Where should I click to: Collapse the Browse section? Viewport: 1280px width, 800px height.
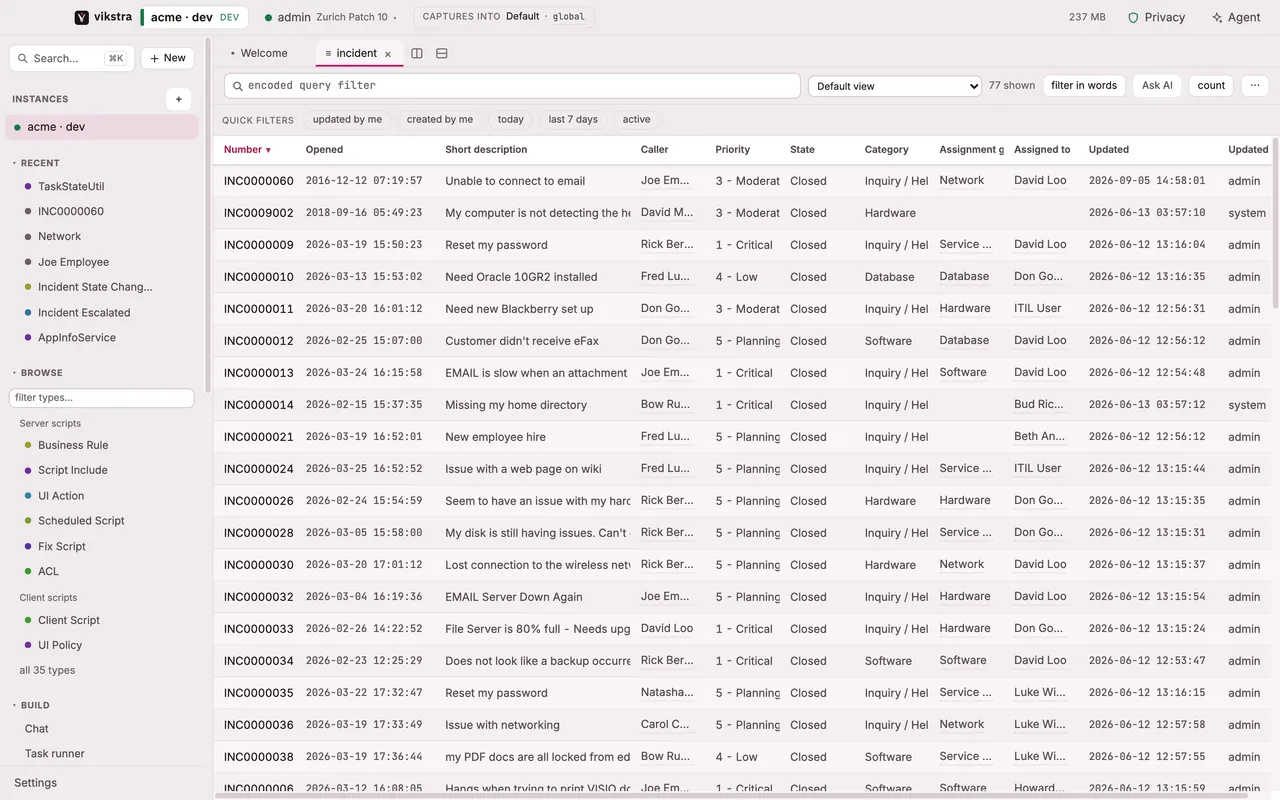pyautogui.click(x=37, y=373)
